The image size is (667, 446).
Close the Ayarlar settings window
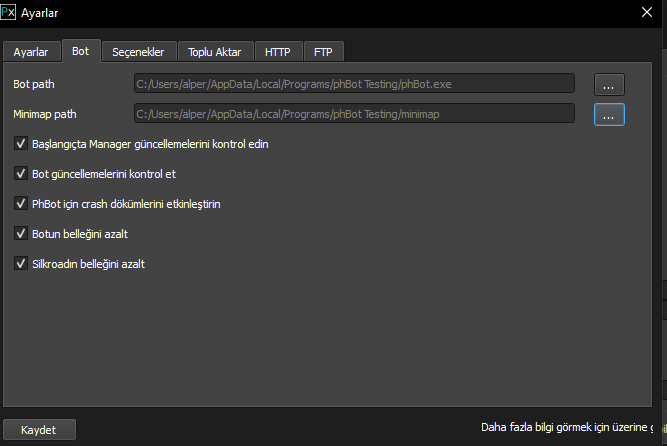(646, 13)
